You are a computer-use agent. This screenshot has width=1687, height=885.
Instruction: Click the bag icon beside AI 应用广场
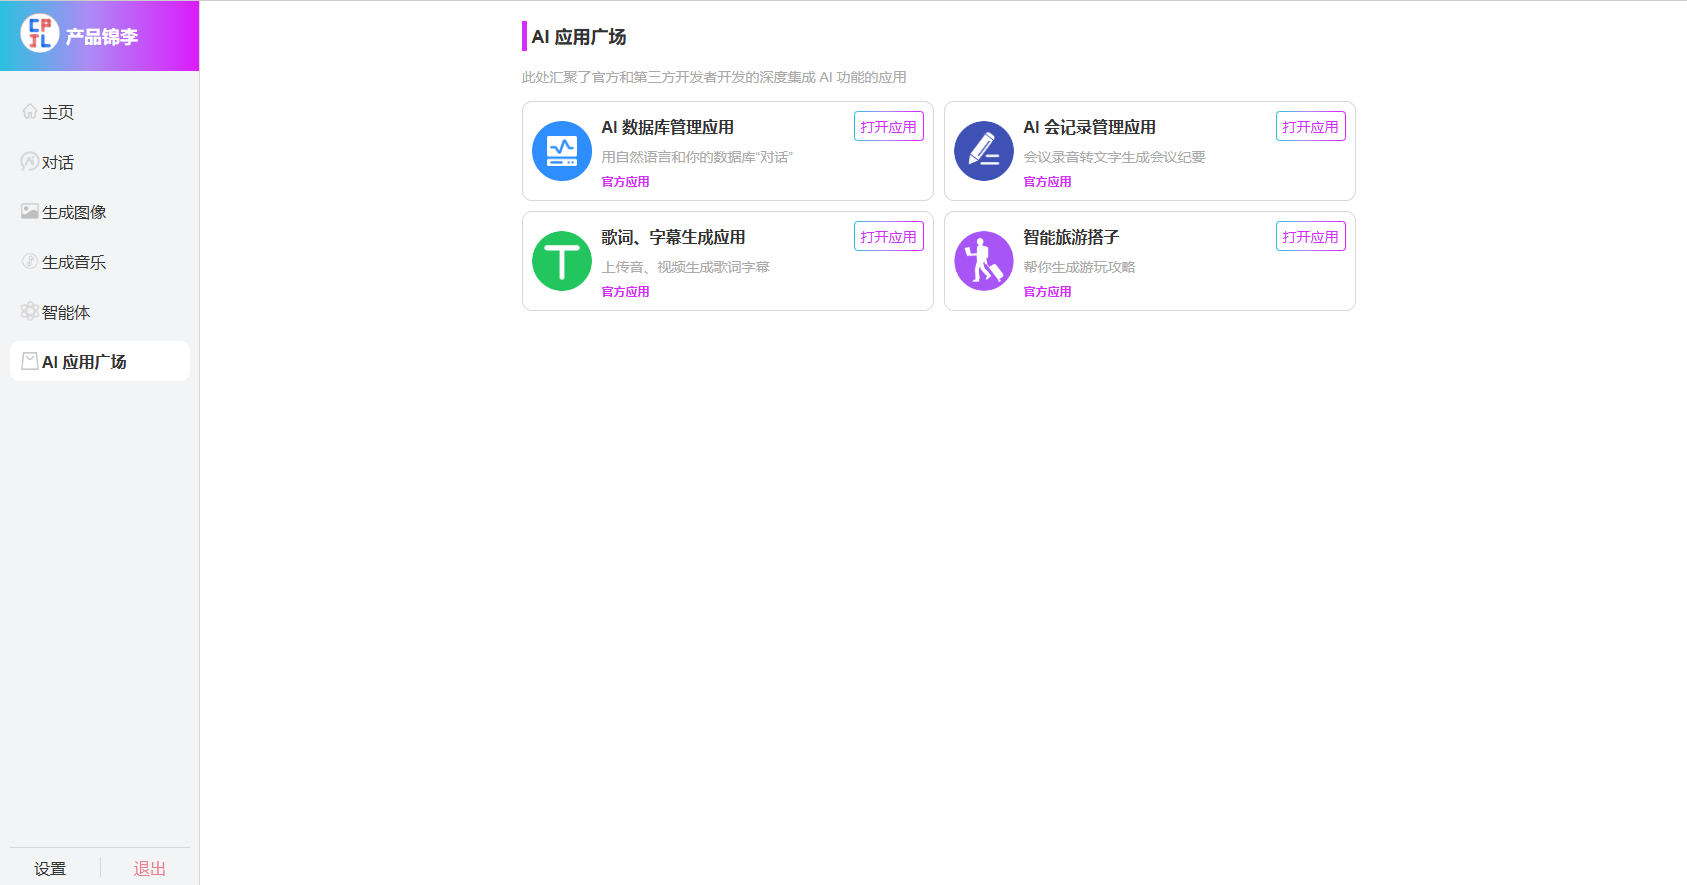tap(30, 361)
